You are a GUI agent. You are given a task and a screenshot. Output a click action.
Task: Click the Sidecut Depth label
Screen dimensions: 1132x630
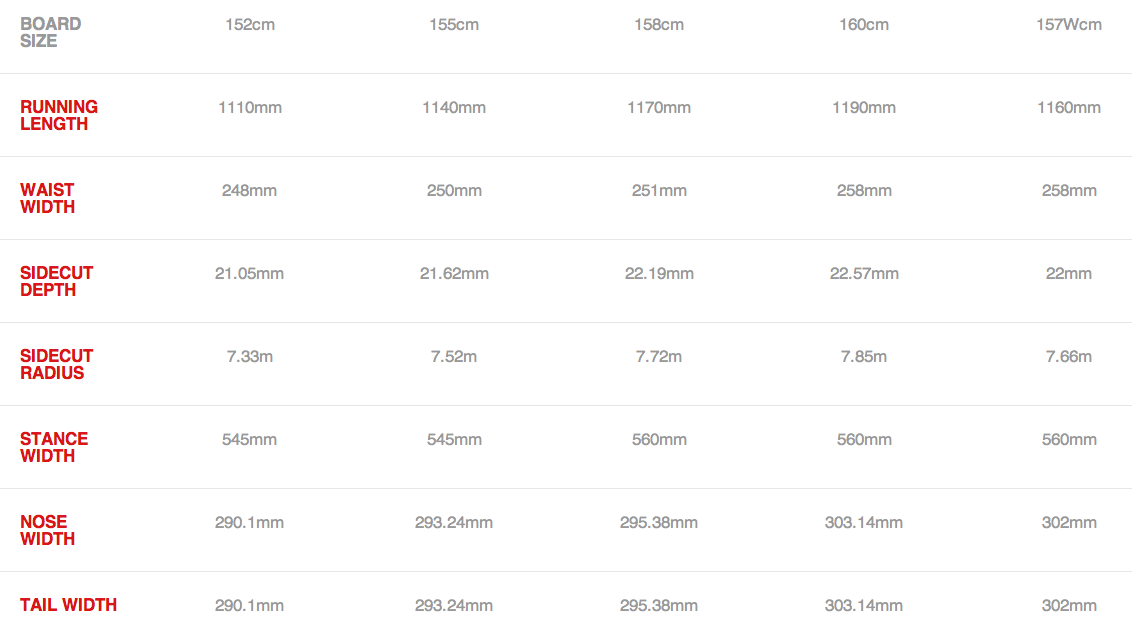56,281
